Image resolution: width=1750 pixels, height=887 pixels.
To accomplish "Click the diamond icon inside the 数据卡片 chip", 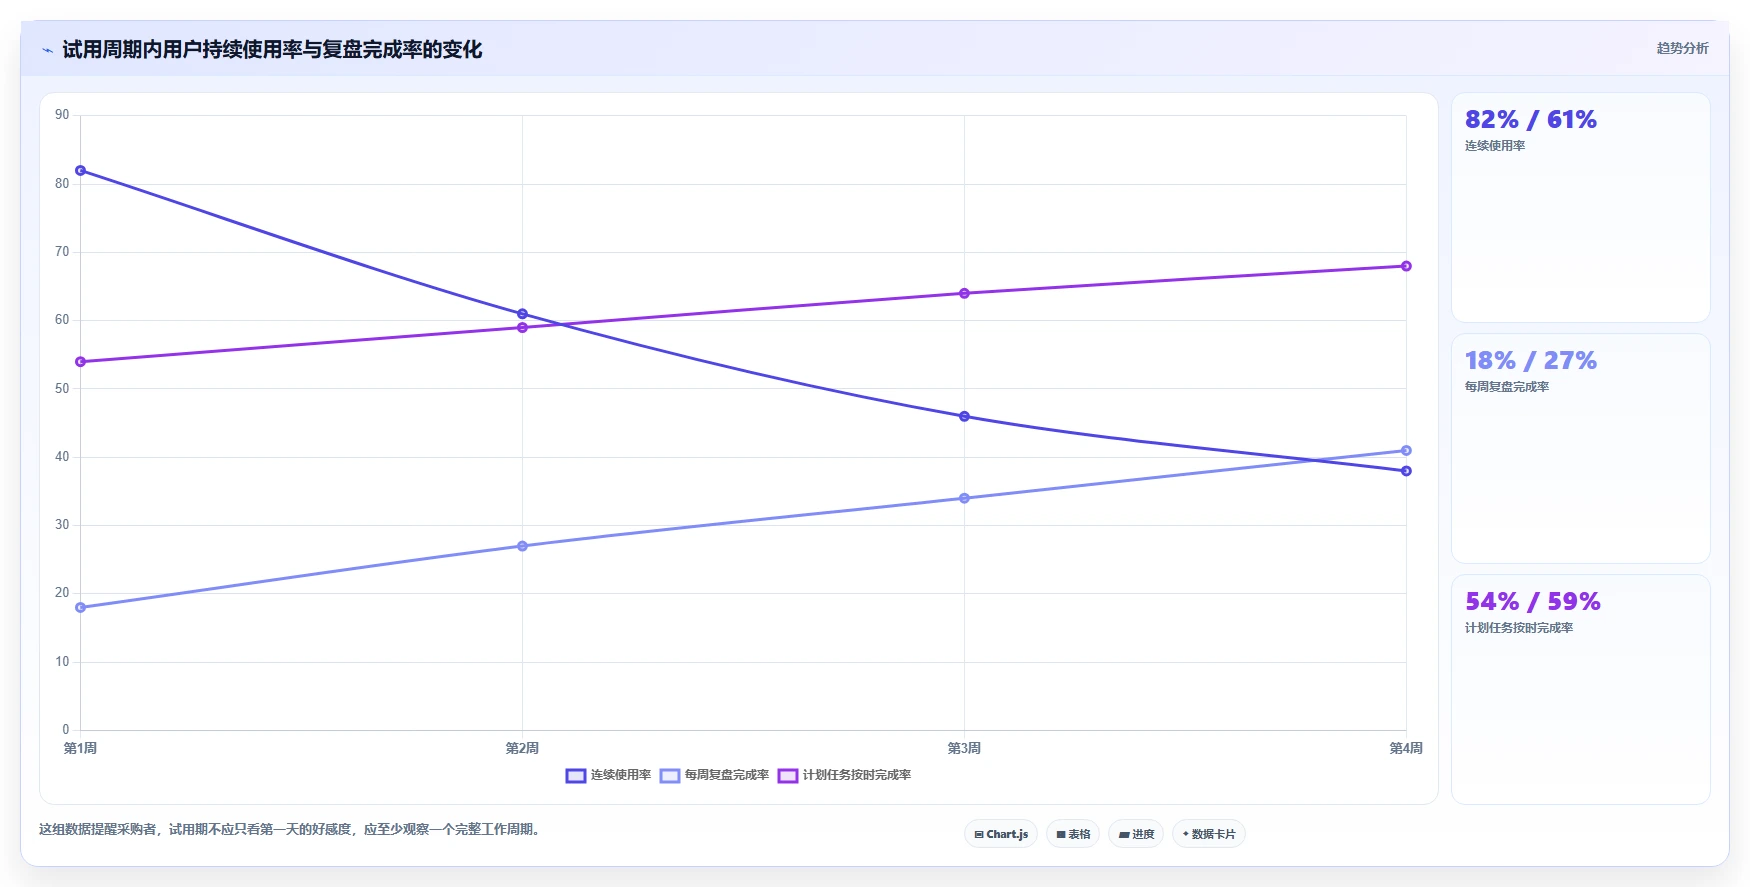I will (1186, 834).
